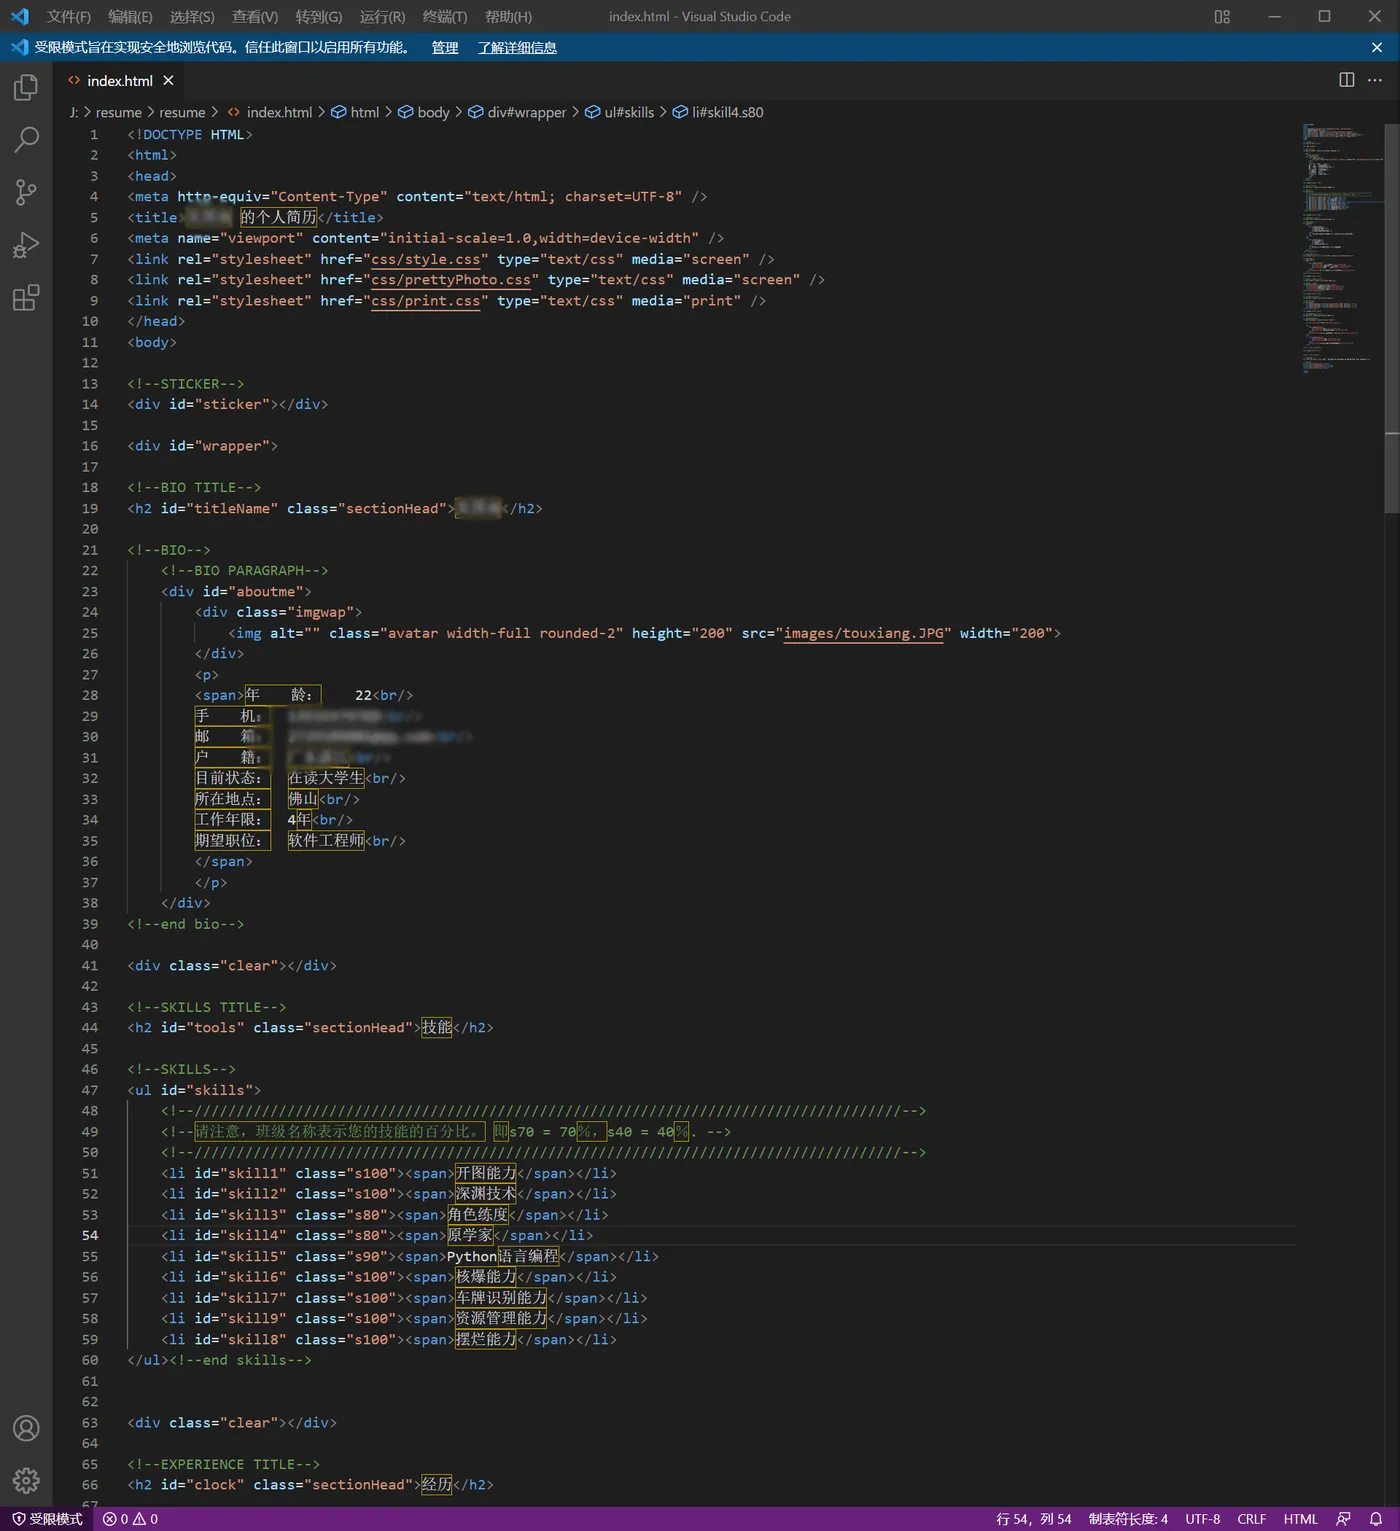Click the customize layout icon in title bar
Image resolution: width=1400 pixels, height=1531 pixels.
(x=1222, y=16)
